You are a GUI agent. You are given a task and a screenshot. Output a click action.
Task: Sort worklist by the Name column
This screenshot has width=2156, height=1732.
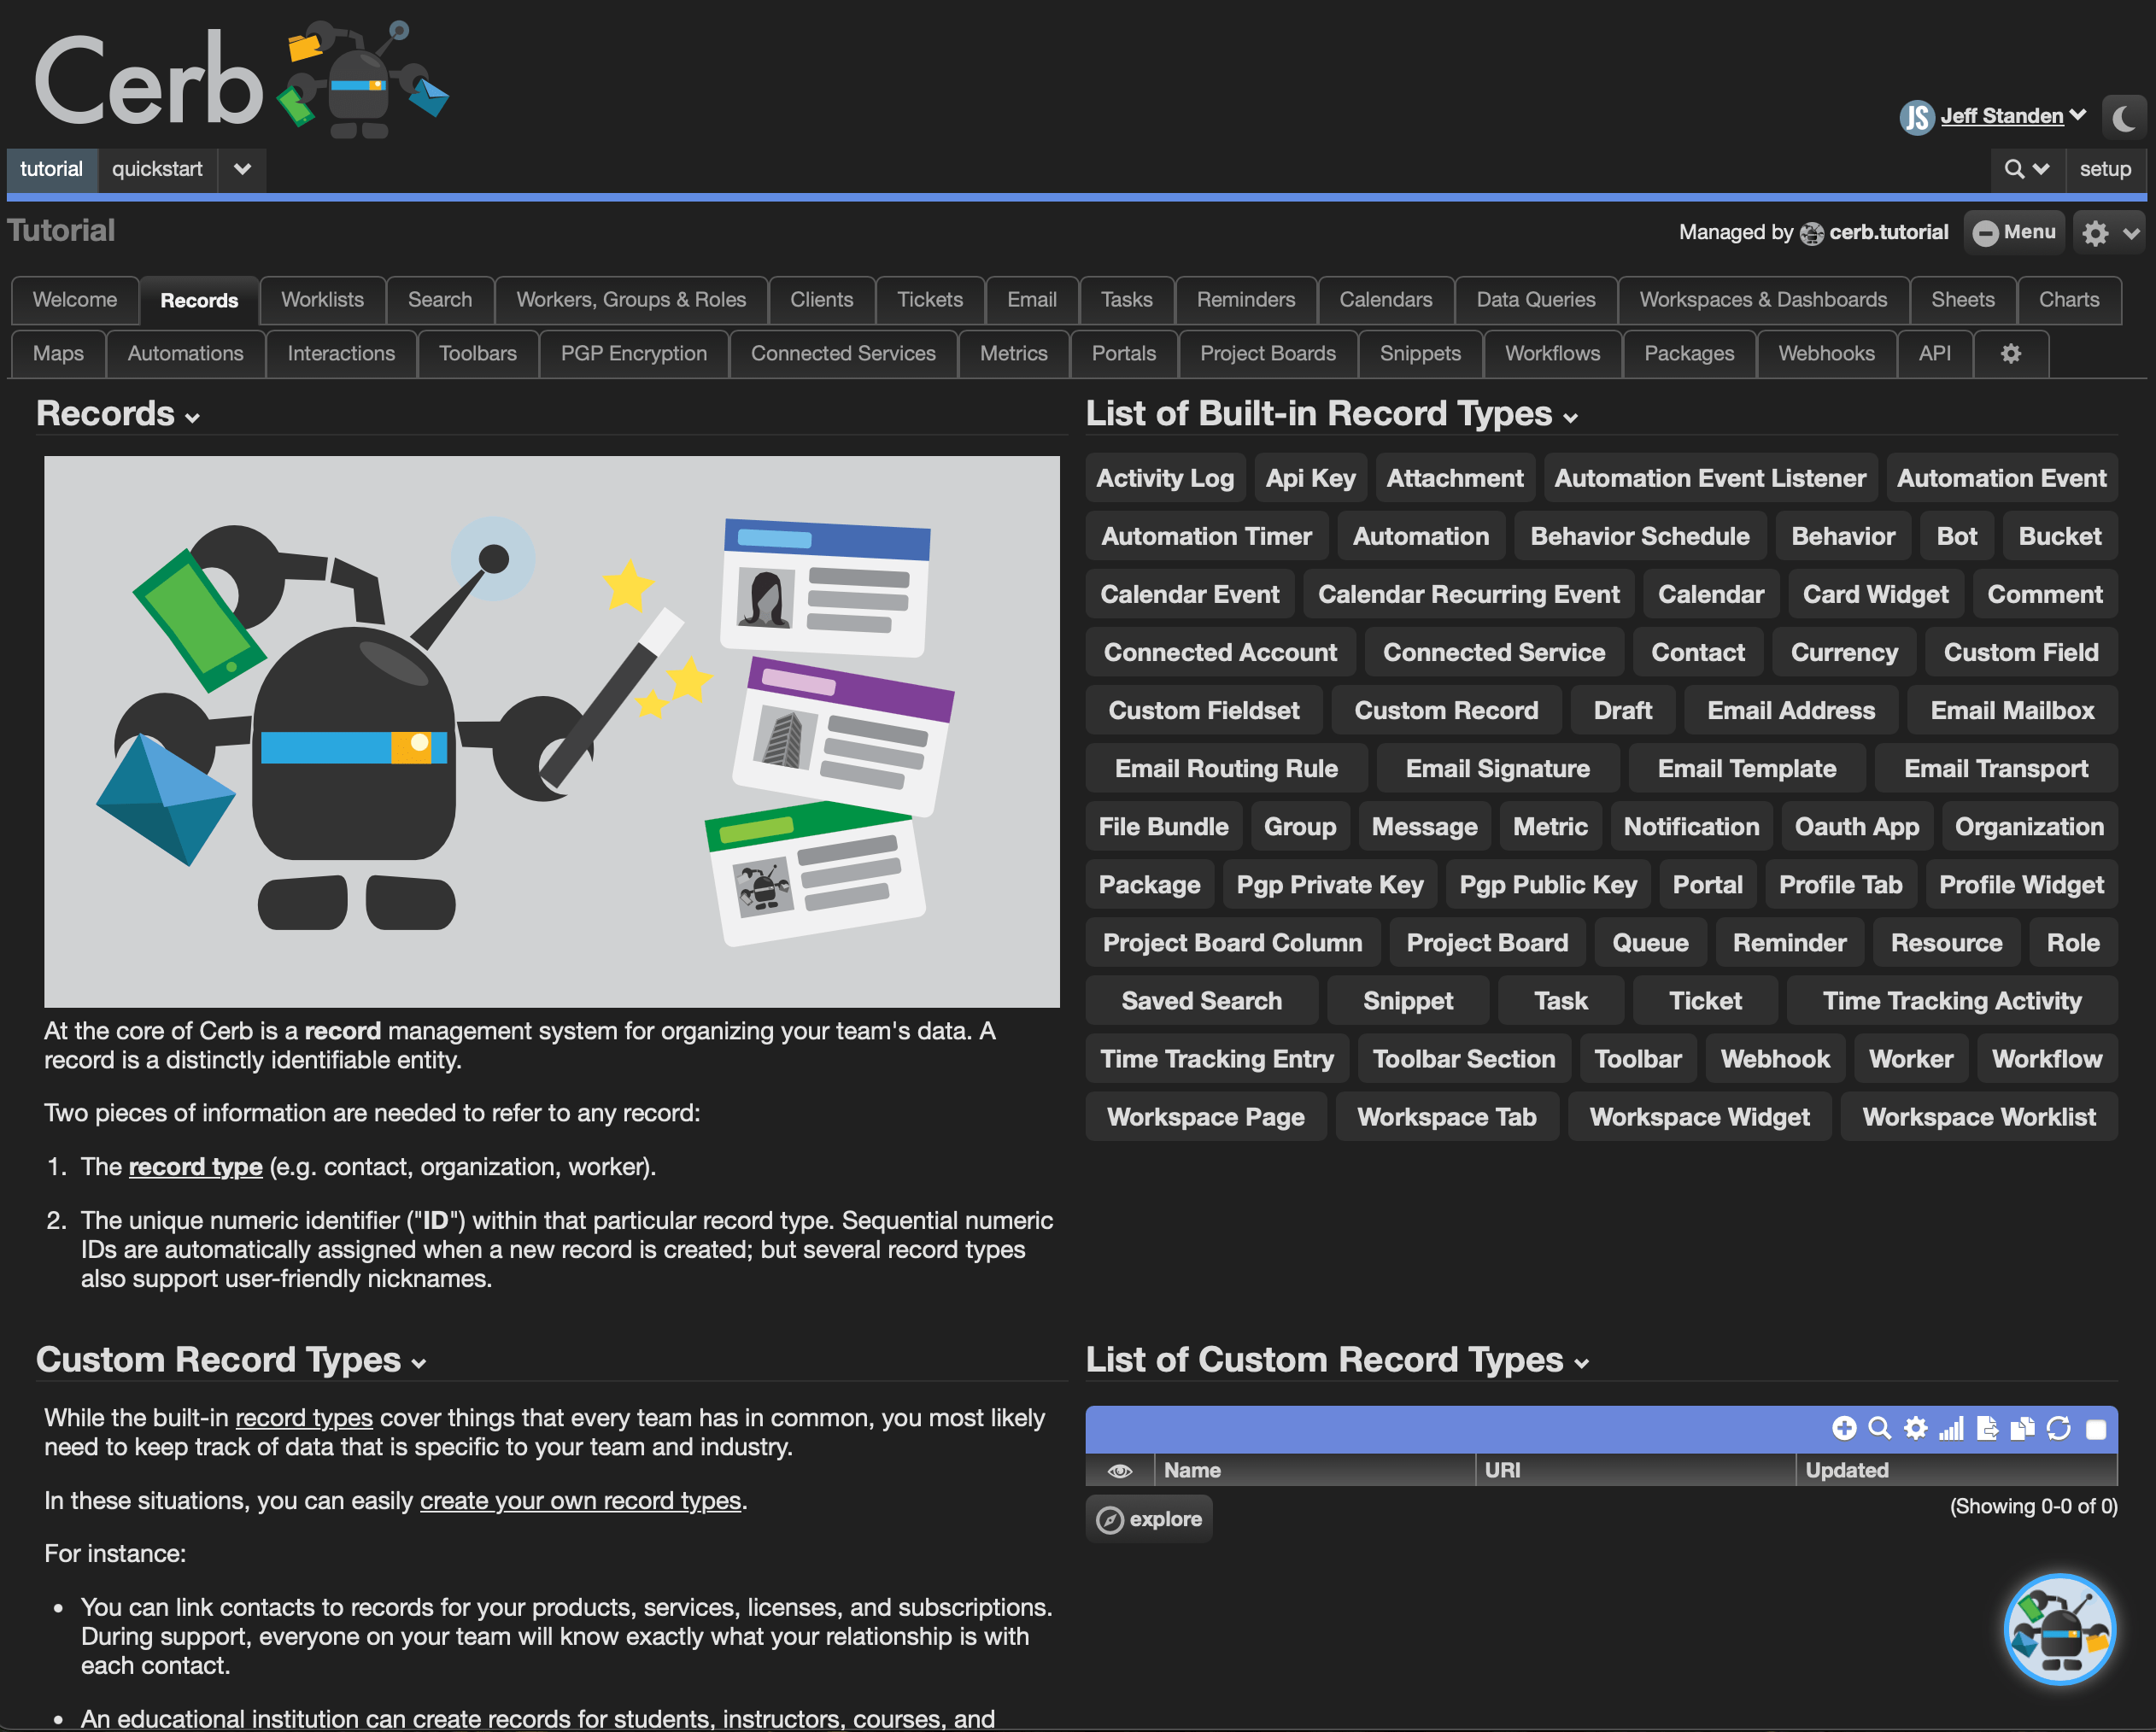click(x=1314, y=1470)
